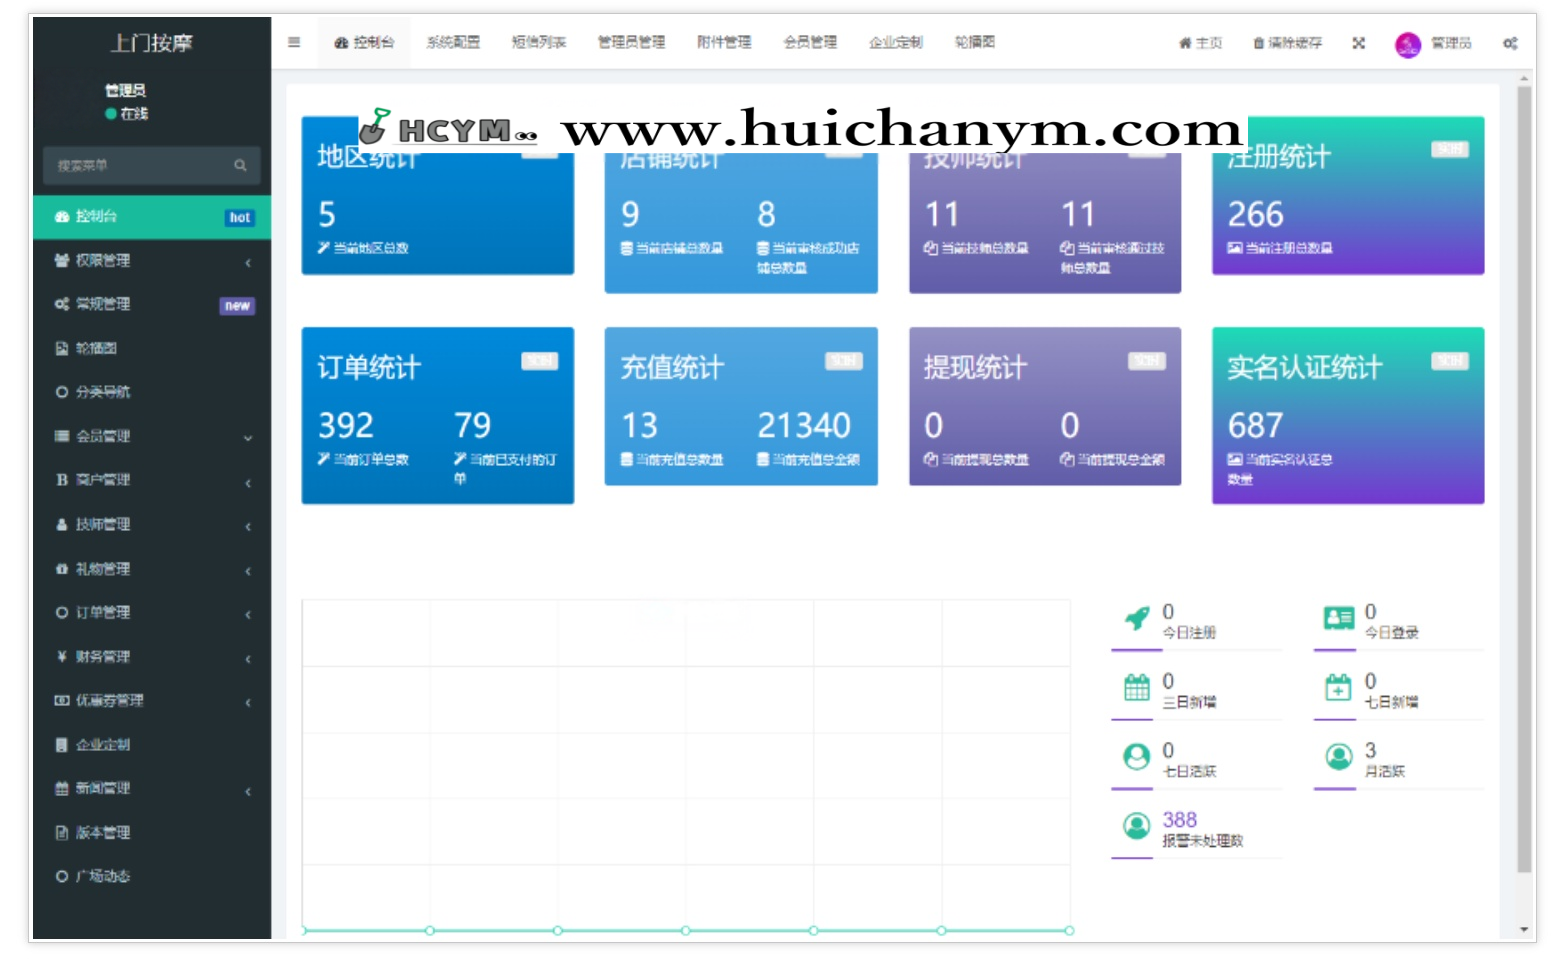1561x959 pixels.
Task: Expand the 权限管理 sidebar menu
Action: click(150, 261)
